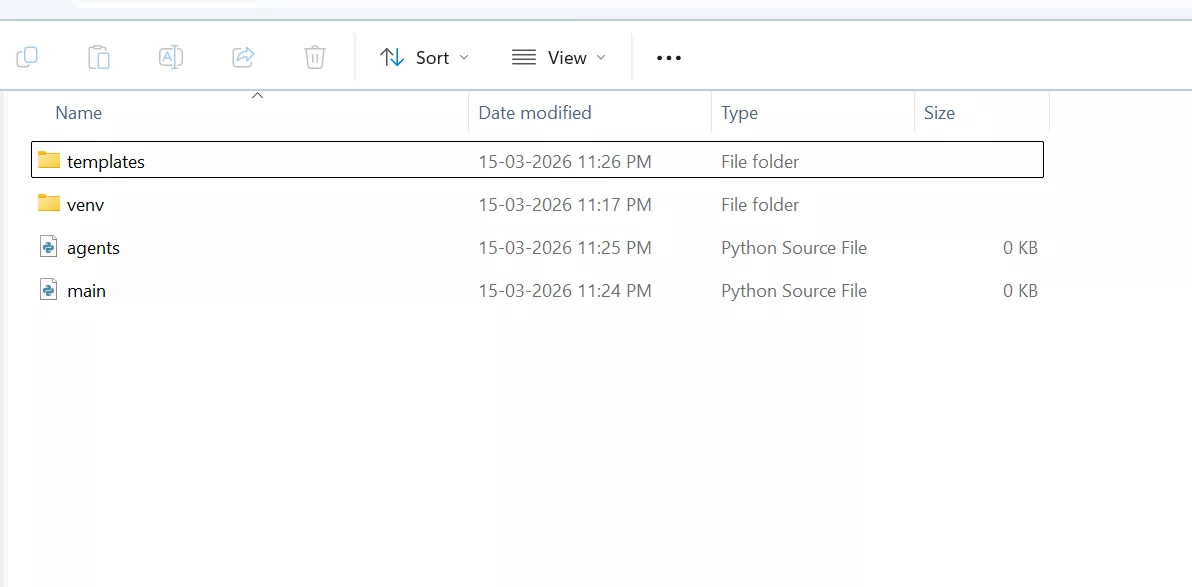Click the Python icon next to main
This screenshot has width=1192, height=587.
[x=48, y=290]
